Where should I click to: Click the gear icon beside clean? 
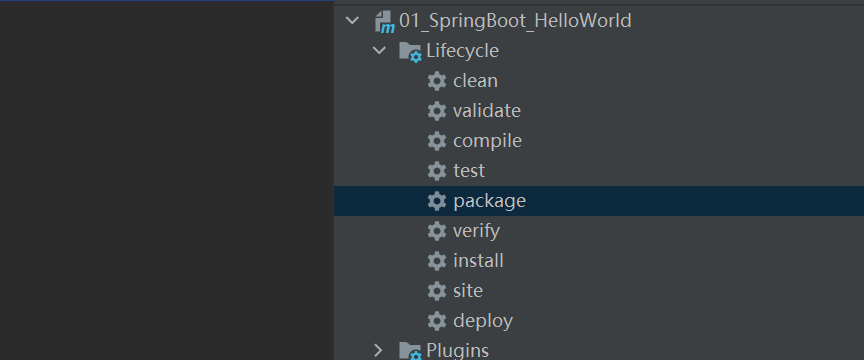point(437,81)
